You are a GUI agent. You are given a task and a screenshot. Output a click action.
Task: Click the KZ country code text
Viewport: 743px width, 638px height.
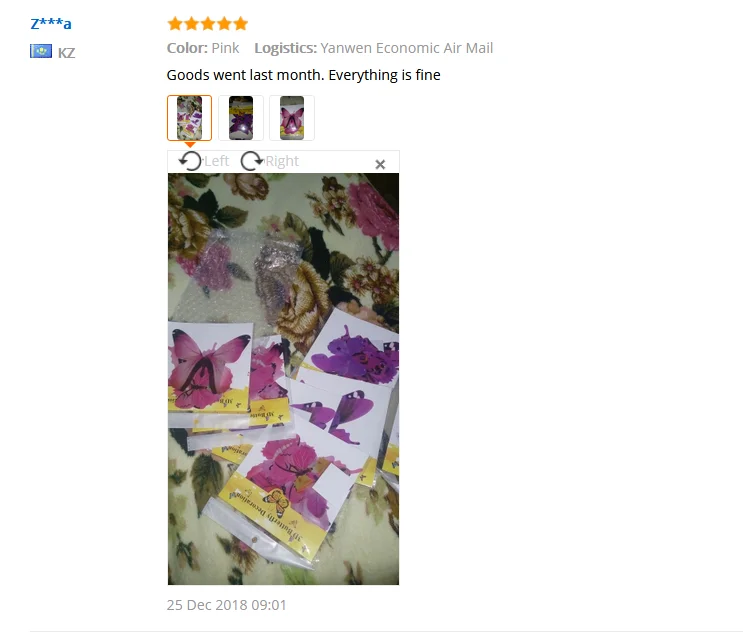coord(66,53)
